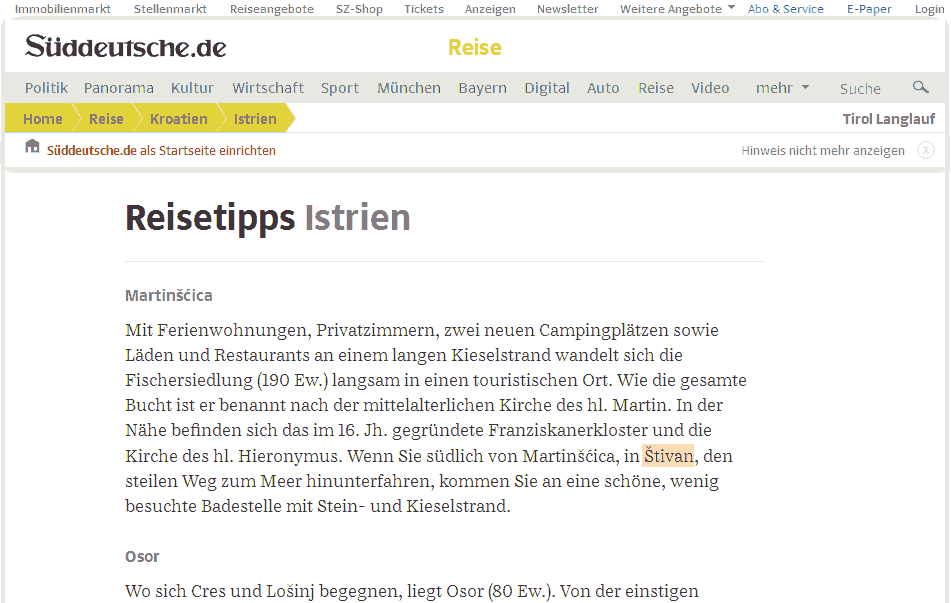The height and width of the screenshot is (603, 951).
Task: Go to Home in the breadcrumb
Action: pyautogui.click(x=42, y=119)
